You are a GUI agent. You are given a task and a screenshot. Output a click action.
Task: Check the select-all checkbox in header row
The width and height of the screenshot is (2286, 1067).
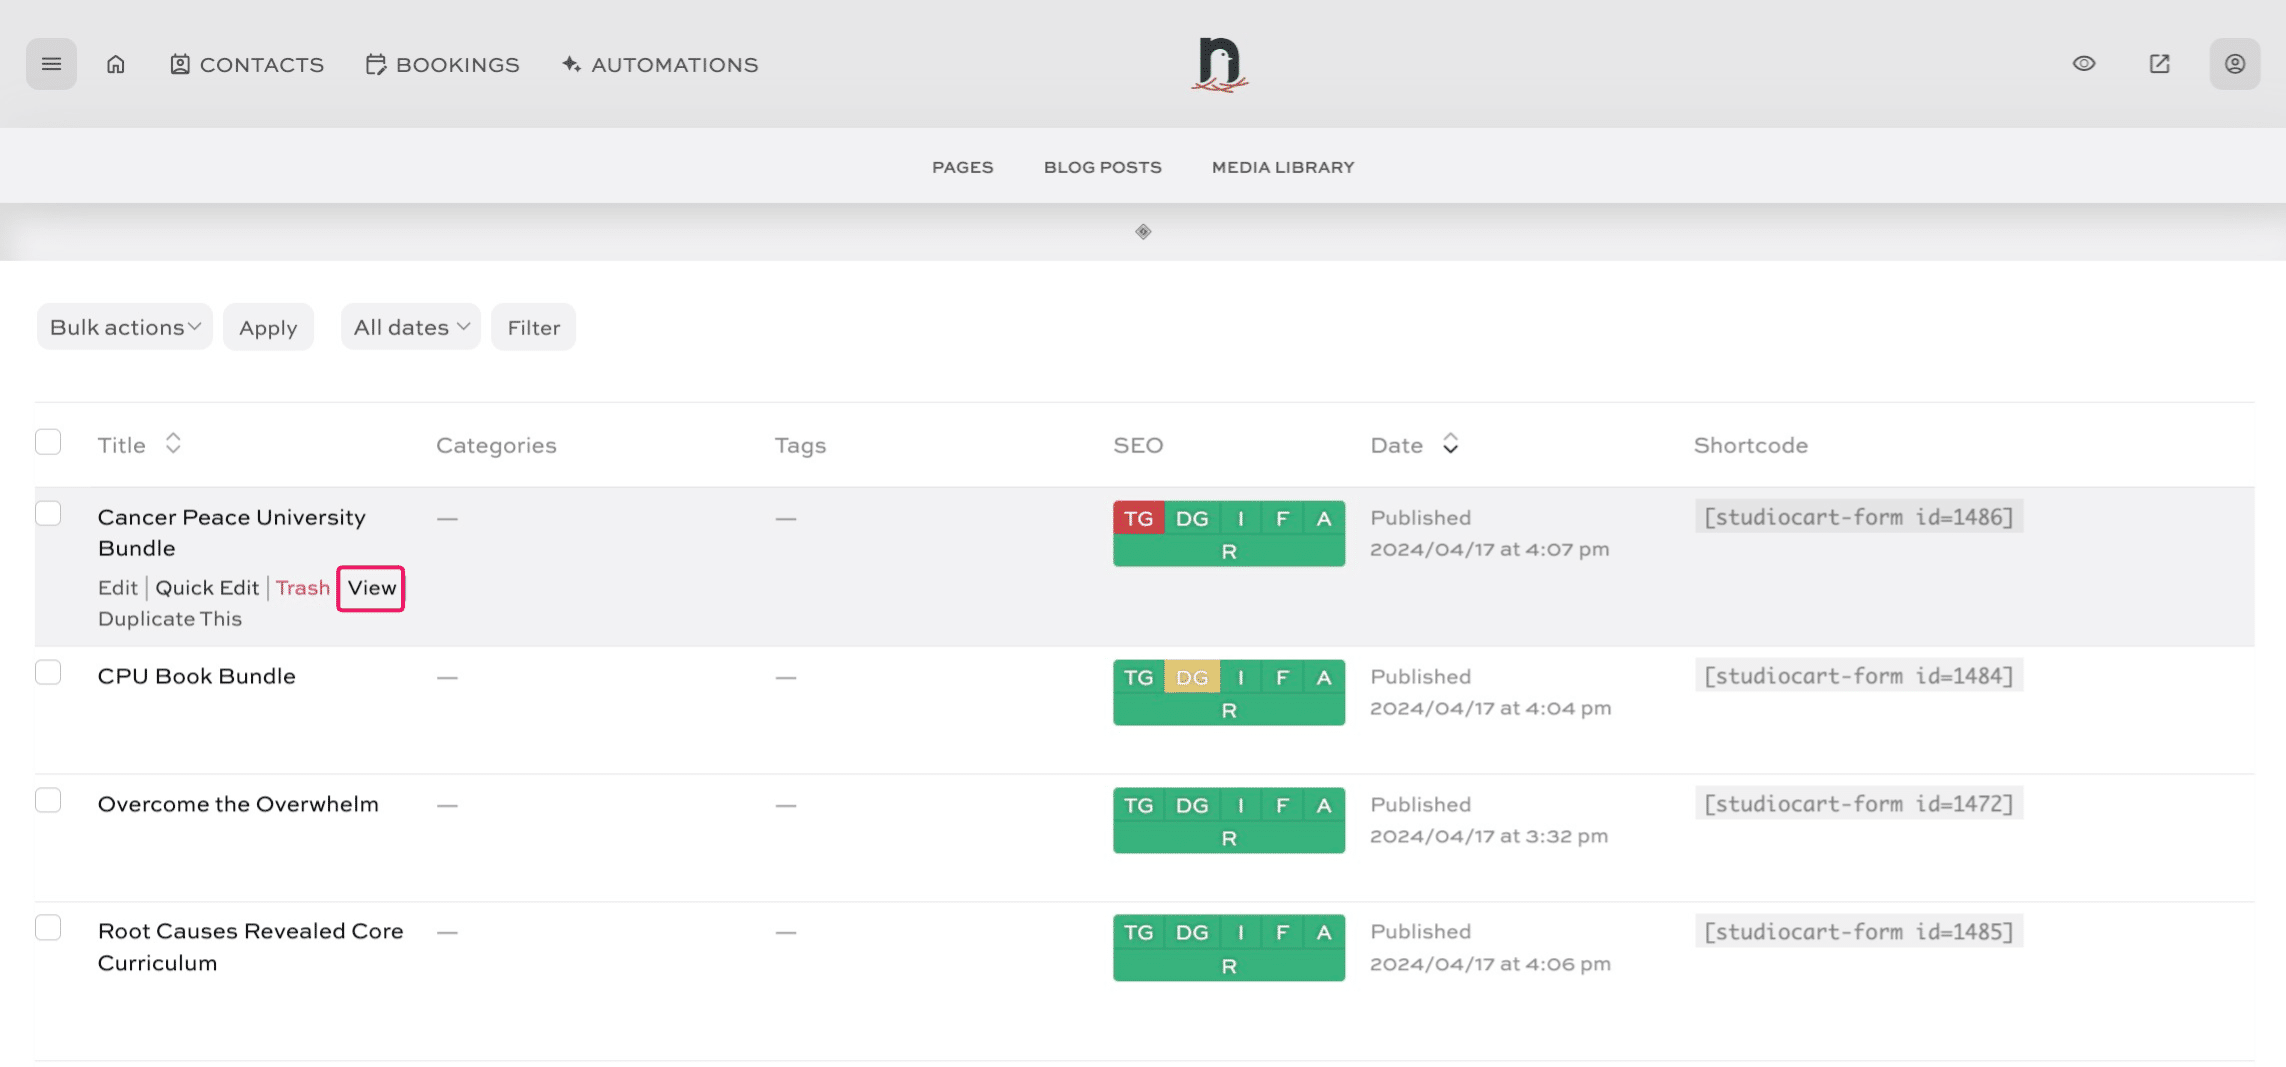tap(48, 442)
